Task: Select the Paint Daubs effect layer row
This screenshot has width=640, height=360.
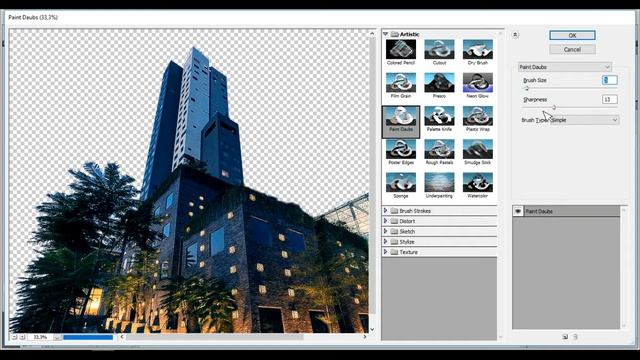Action: click(566, 211)
